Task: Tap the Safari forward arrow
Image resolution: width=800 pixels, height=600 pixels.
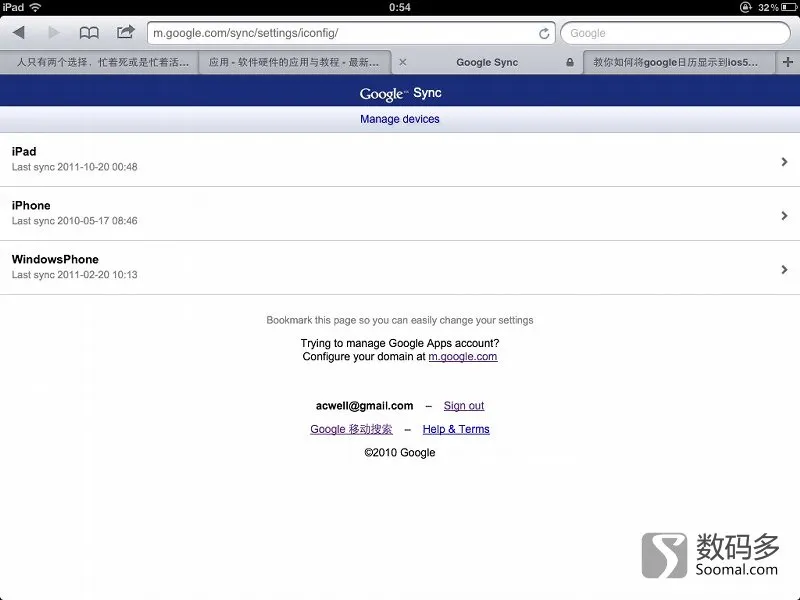Action: click(x=54, y=33)
